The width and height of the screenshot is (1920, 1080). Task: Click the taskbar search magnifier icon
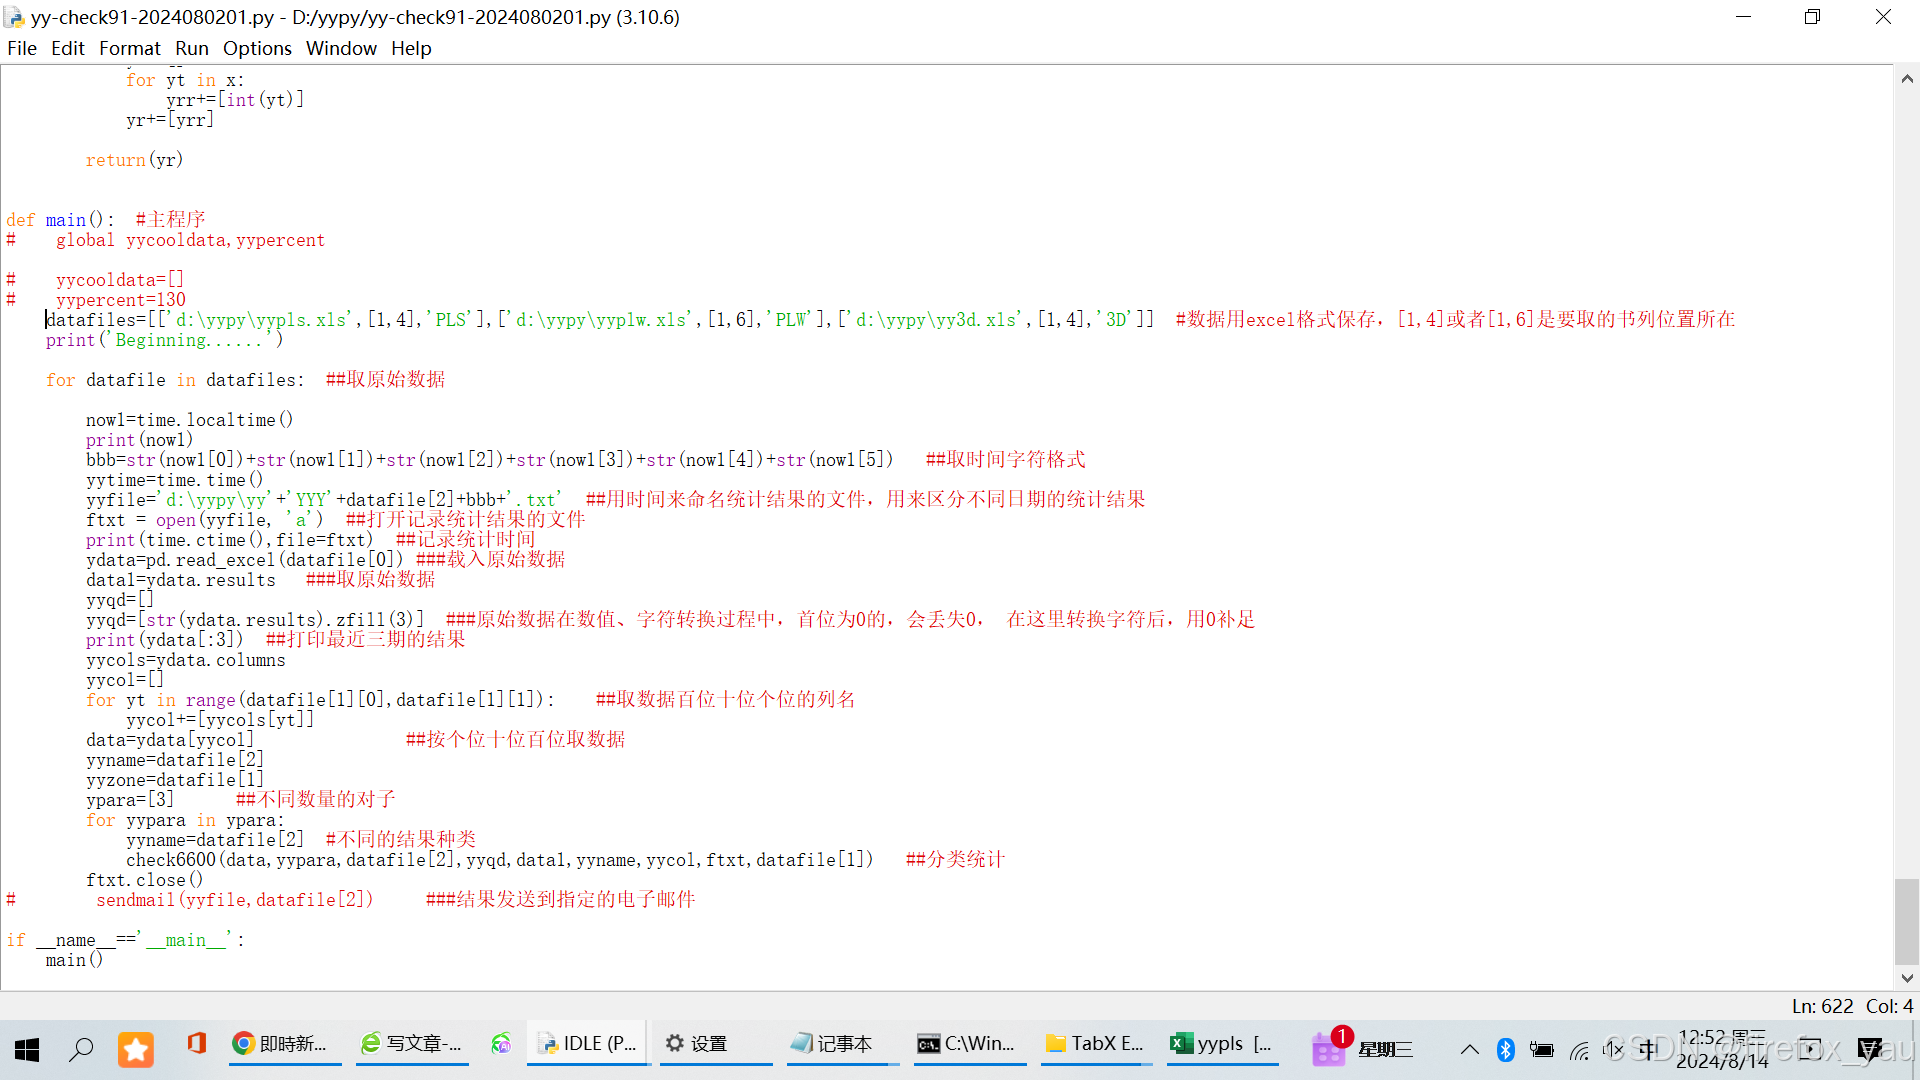click(x=81, y=1049)
